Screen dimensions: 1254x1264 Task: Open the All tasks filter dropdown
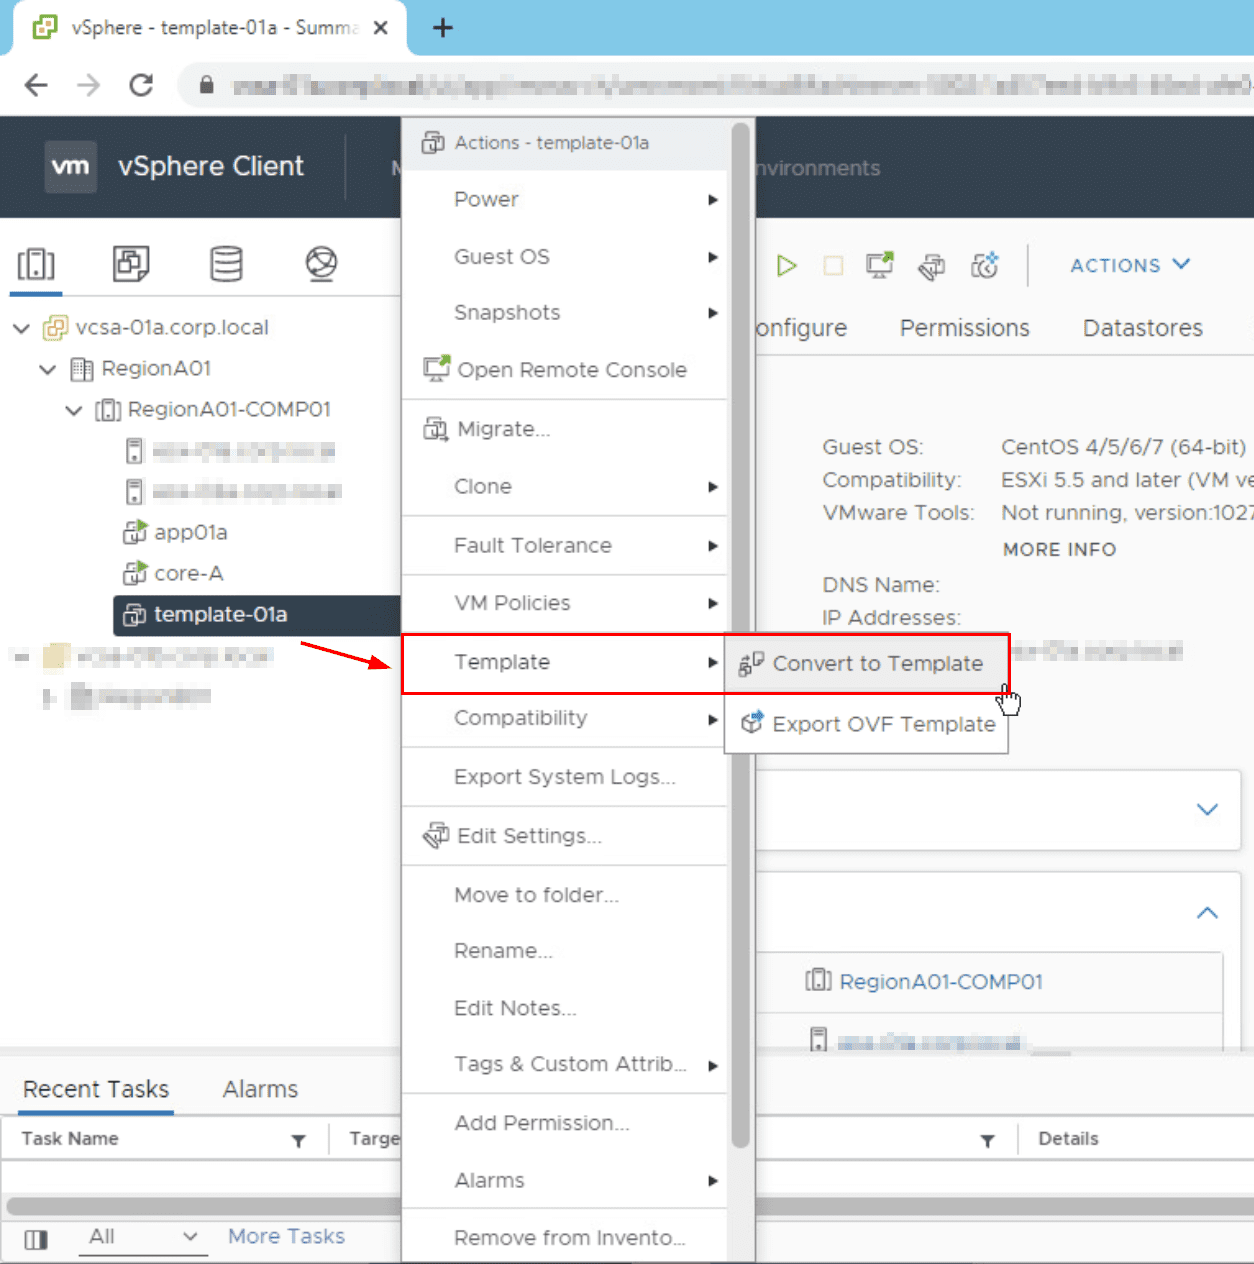tap(143, 1237)
